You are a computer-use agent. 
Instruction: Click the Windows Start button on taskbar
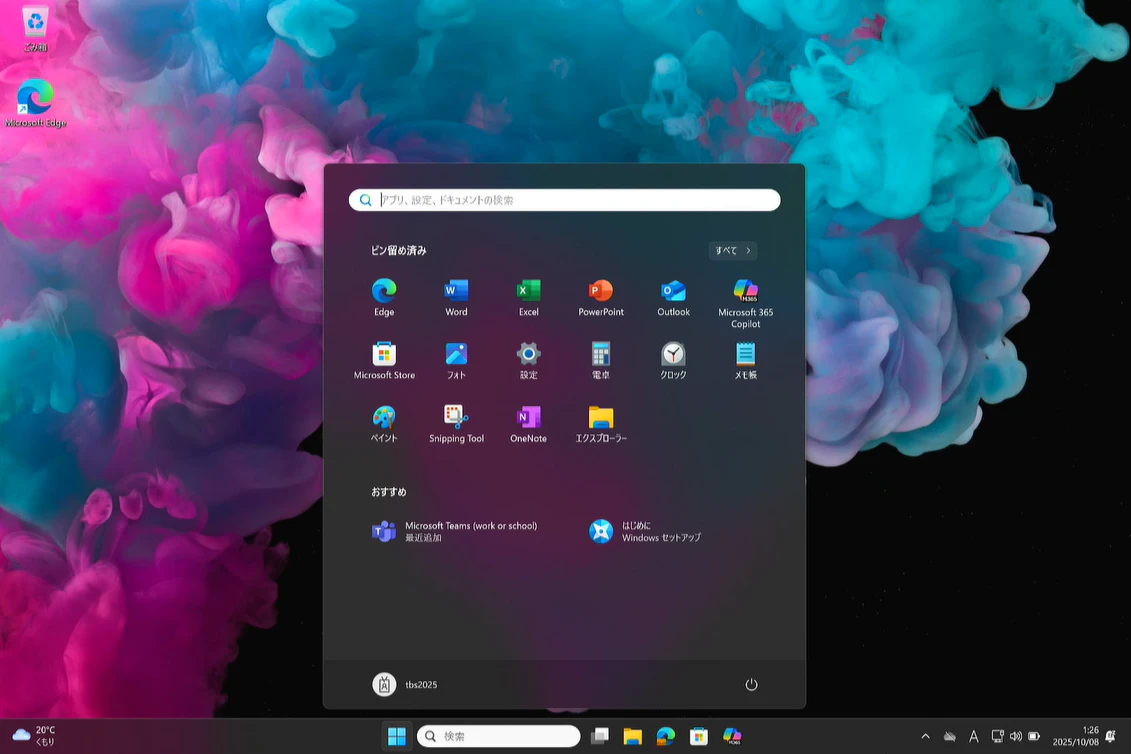coord(397,736)
